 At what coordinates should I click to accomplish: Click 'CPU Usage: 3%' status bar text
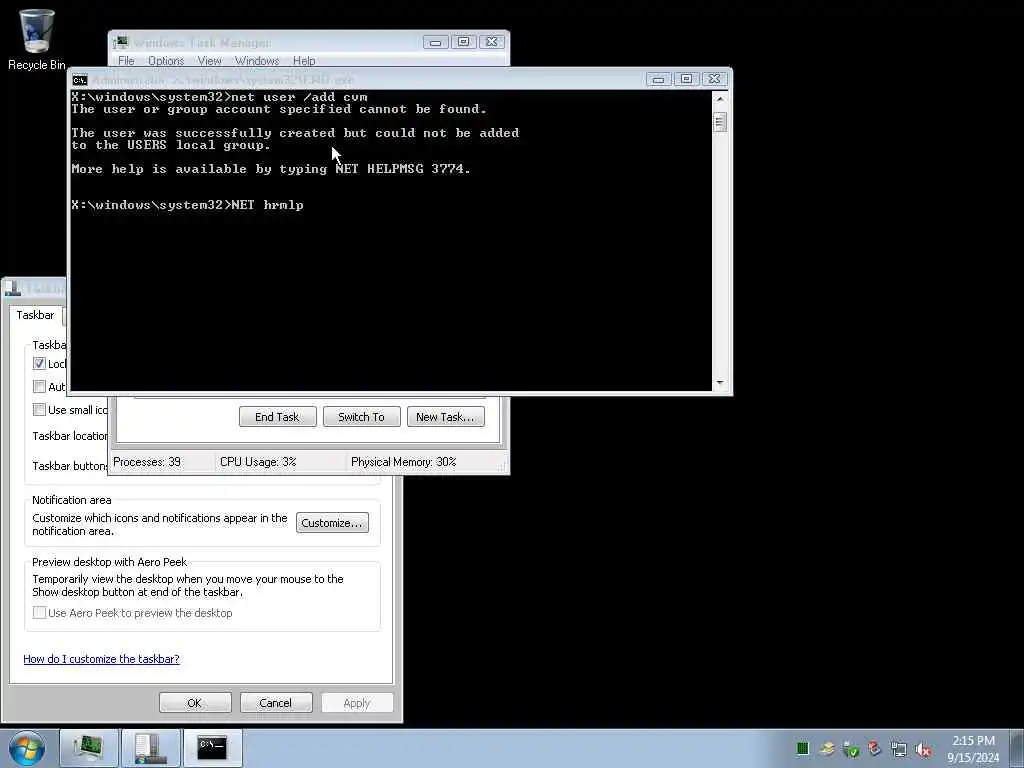tap(258, 462)
